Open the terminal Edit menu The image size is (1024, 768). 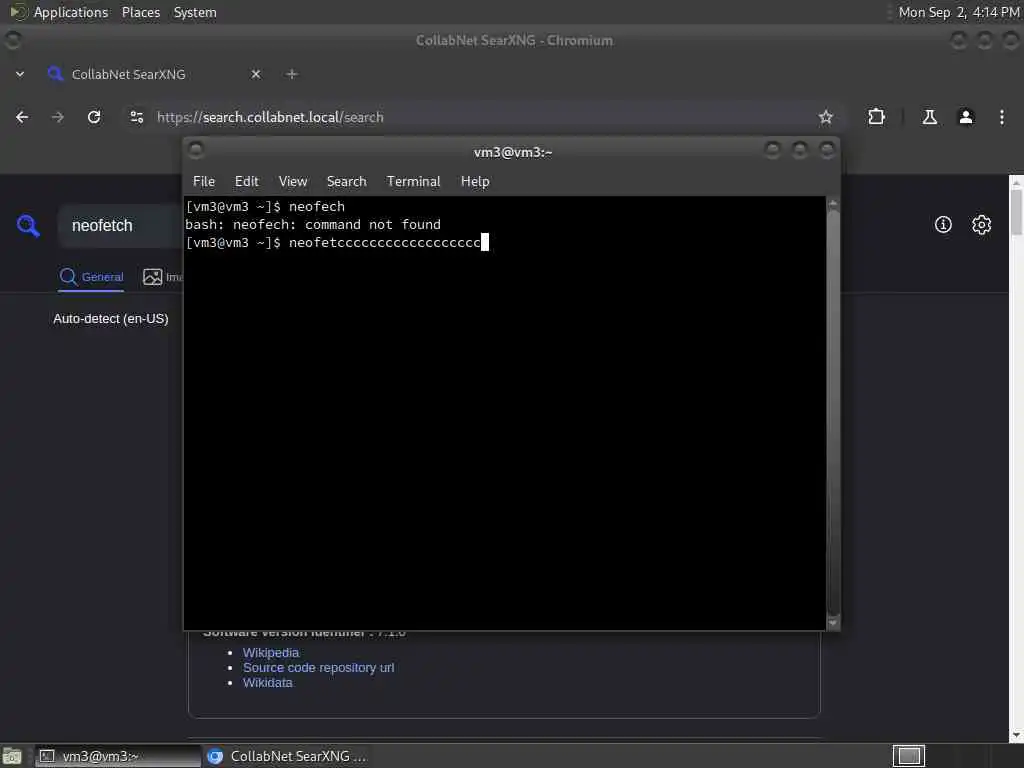tap(247, 182)
